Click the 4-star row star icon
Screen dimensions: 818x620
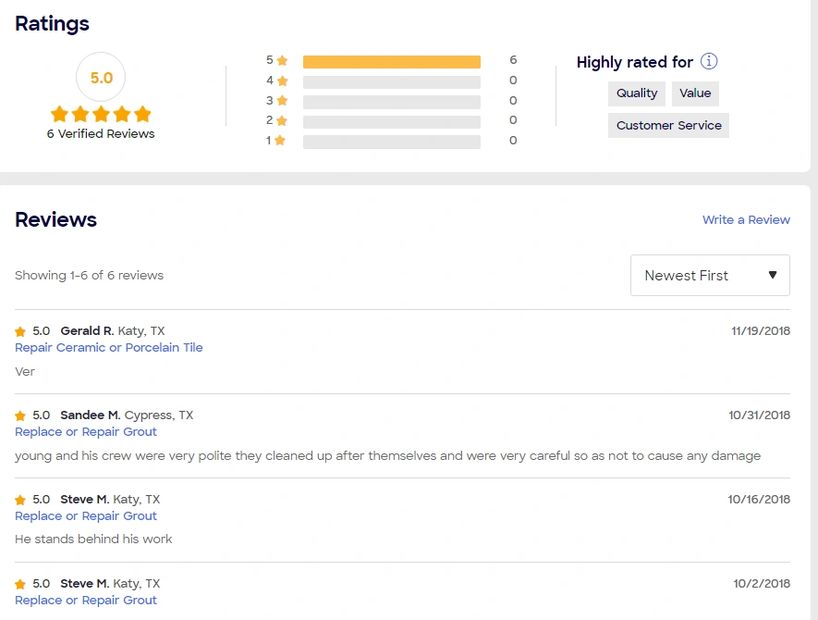point(282,81)
